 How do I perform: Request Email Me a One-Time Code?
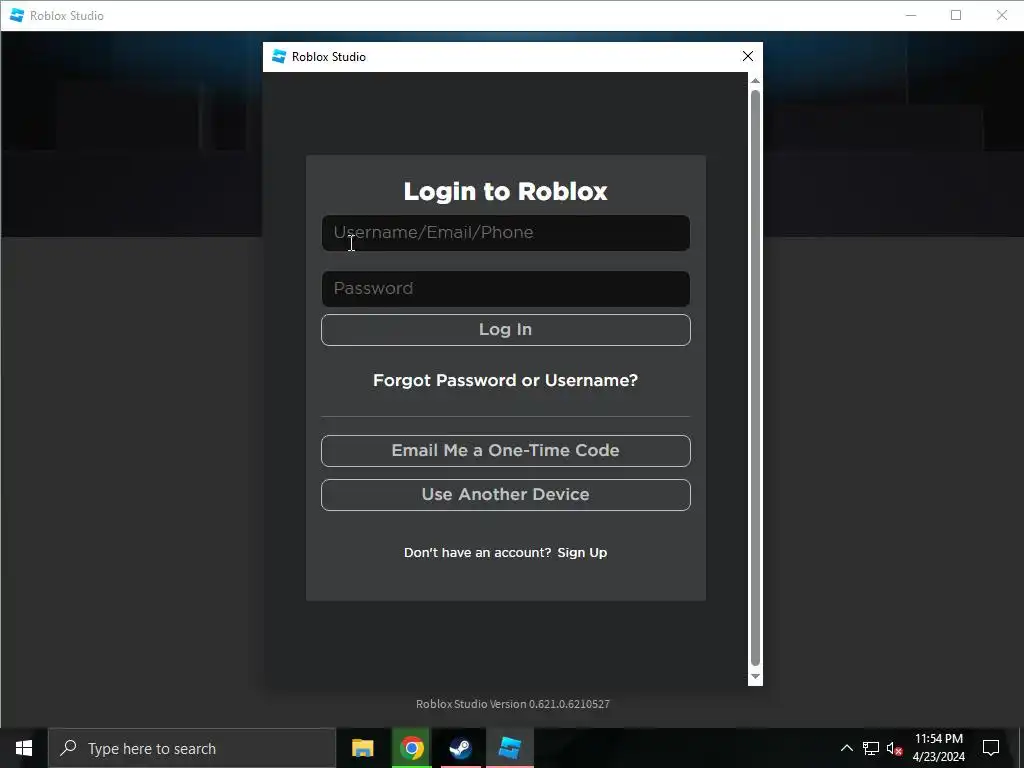(x=505, y=451)
